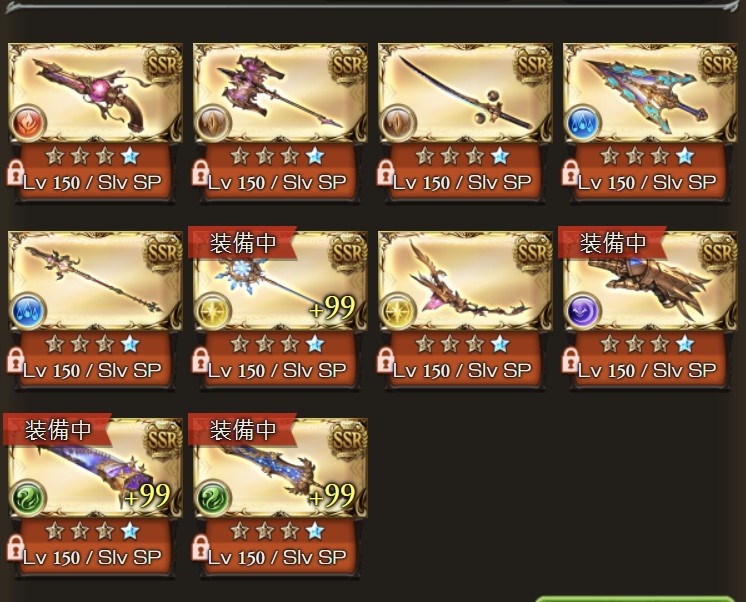Toggle the lock icon under the katana
This screenshot has height=602, width=746.
tap(385, 173)
